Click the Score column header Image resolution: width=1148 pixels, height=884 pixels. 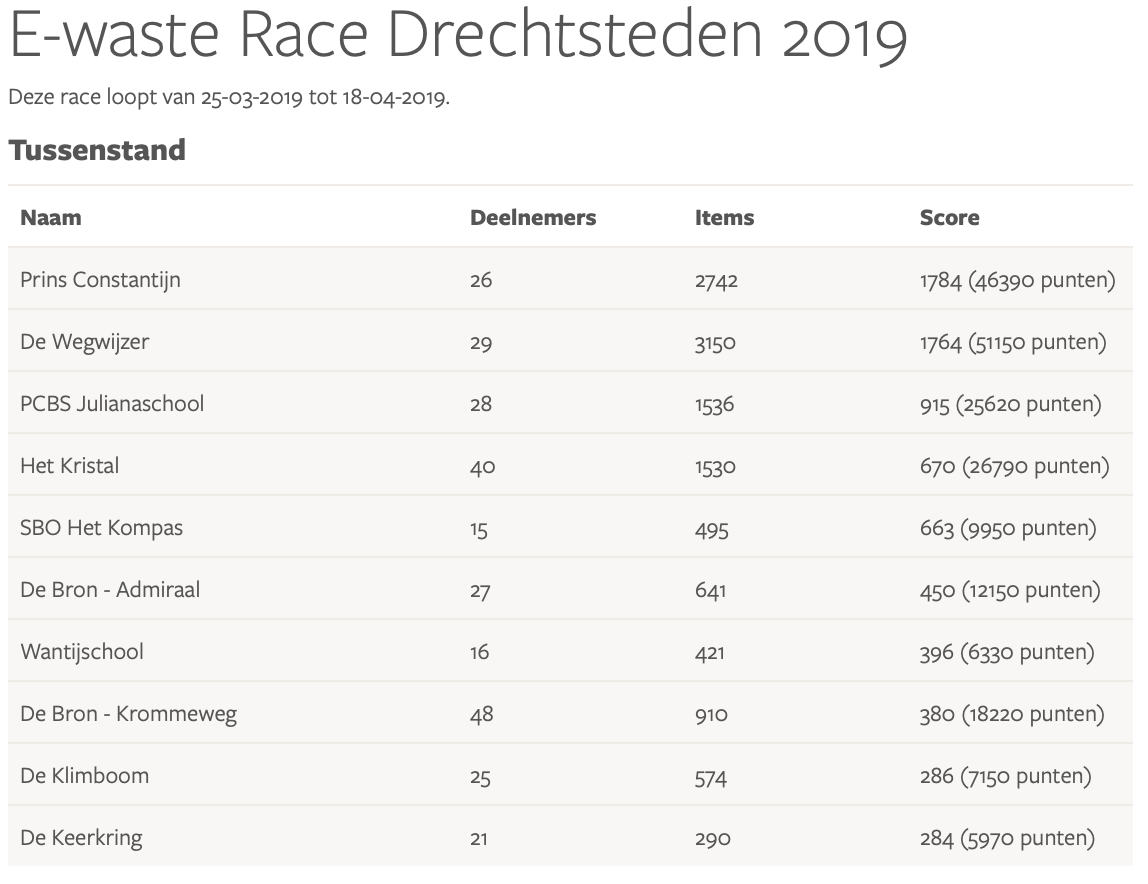[x=949, y=217]
